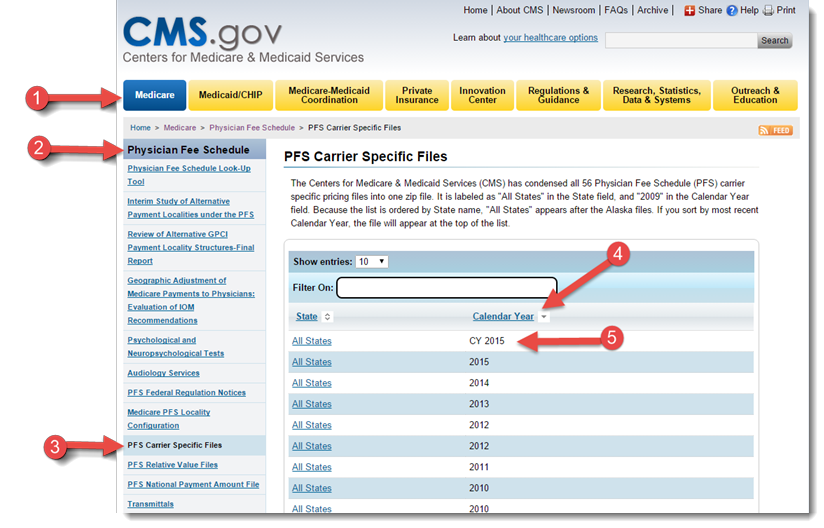Click the Help link text

click(749, 10)
